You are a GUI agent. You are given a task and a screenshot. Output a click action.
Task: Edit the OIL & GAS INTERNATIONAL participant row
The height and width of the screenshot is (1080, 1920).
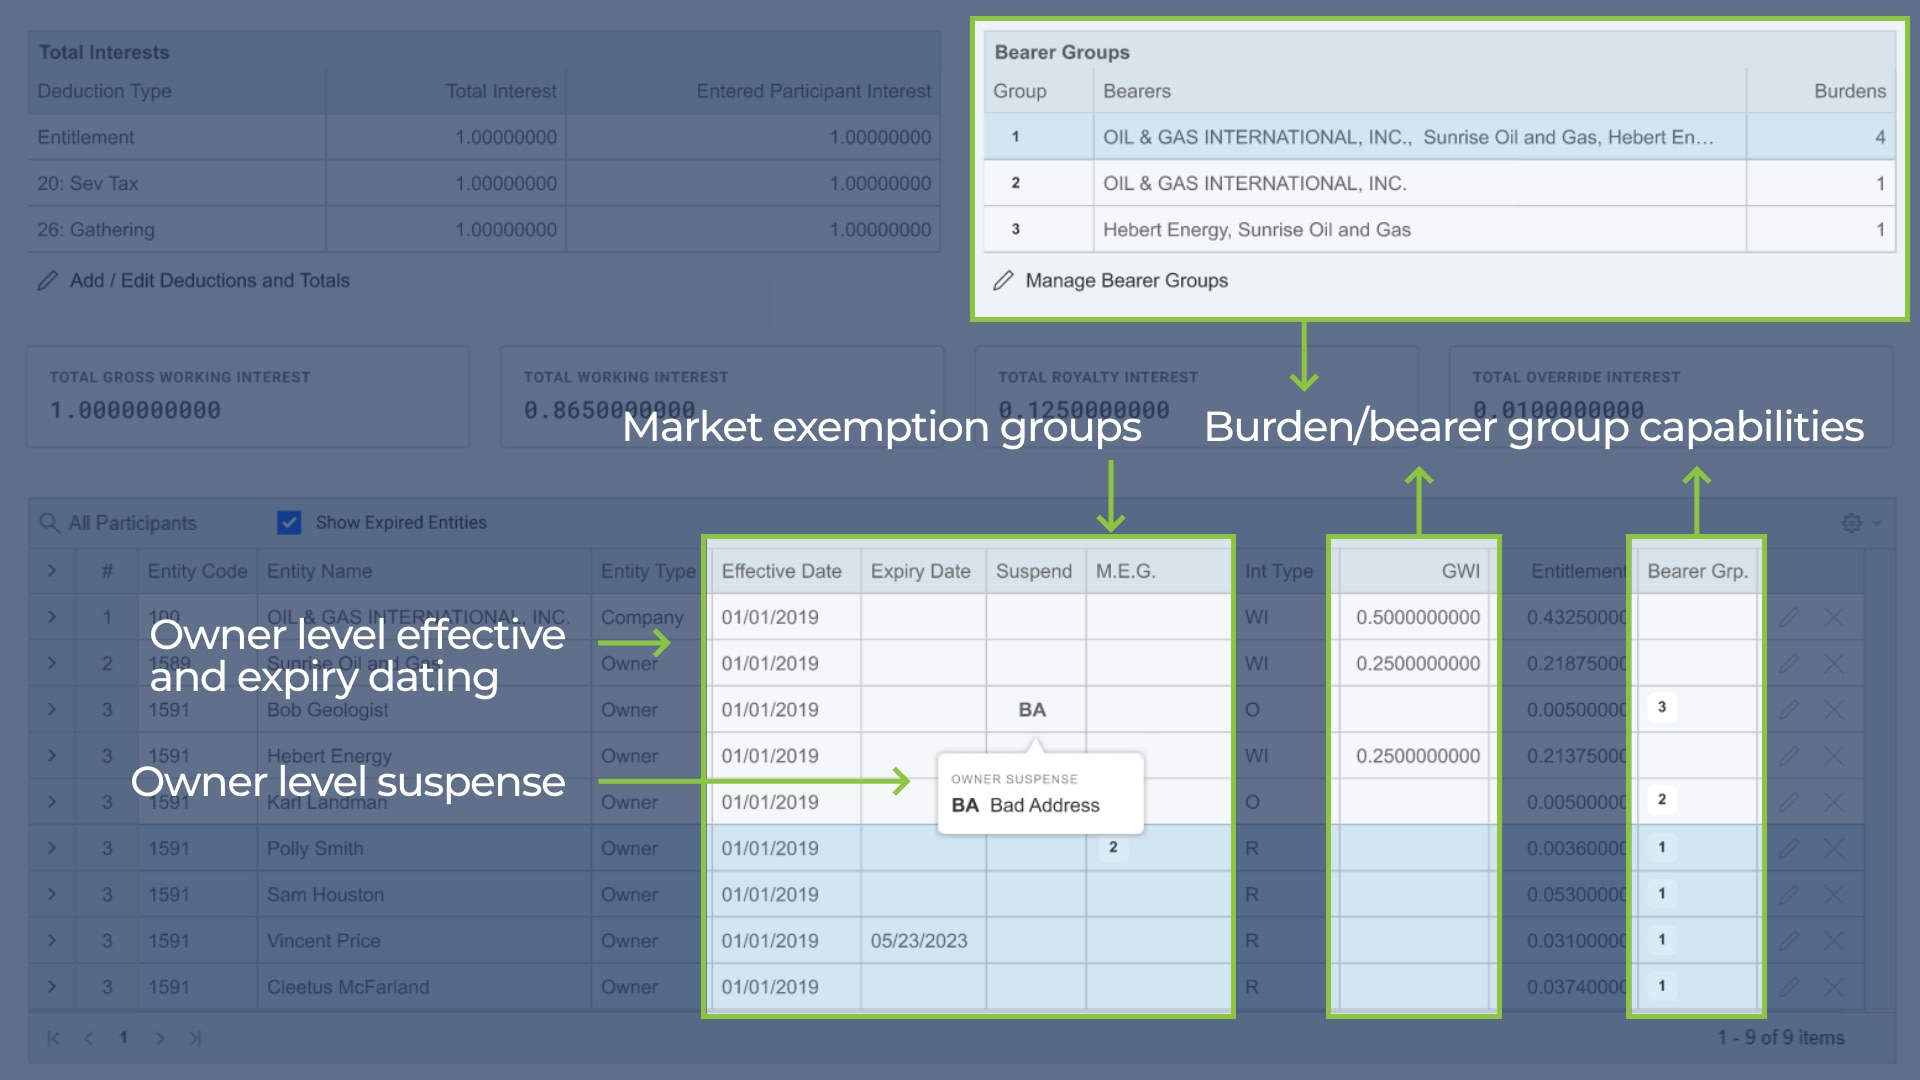[x=1789, y=618]
